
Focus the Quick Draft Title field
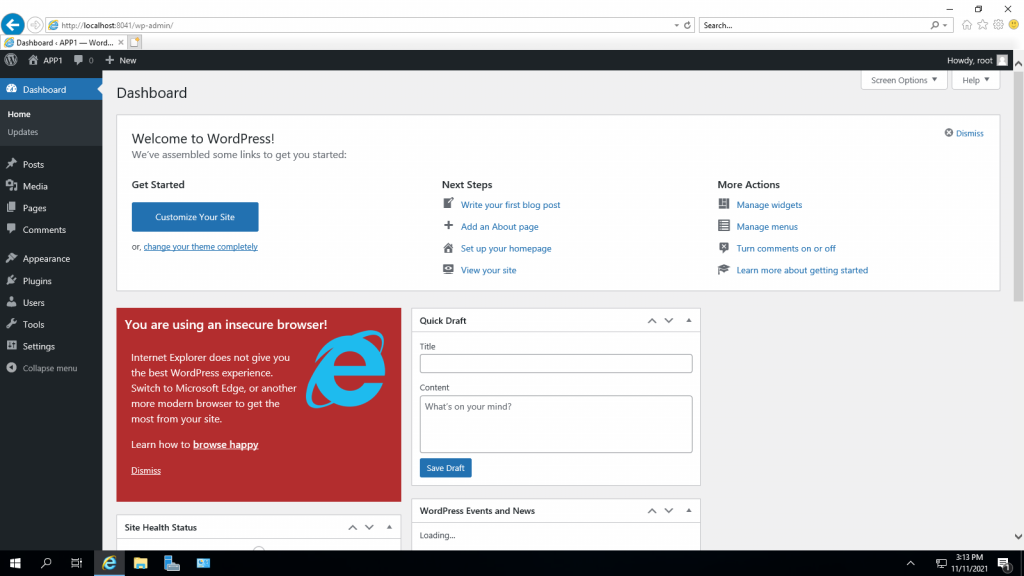556,364
